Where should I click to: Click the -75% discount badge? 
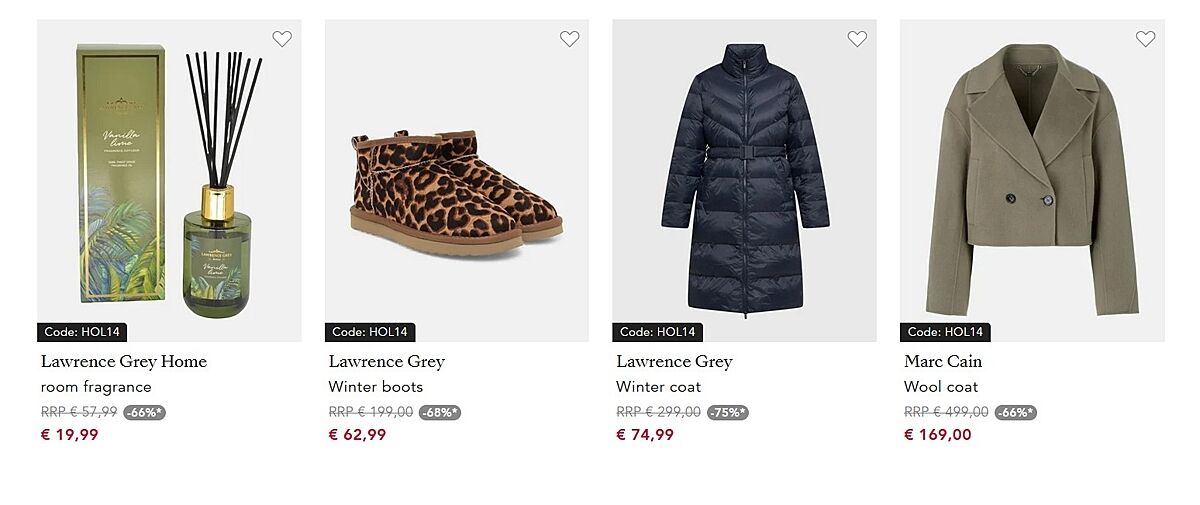pyautogui.click(x=728, y=412)
